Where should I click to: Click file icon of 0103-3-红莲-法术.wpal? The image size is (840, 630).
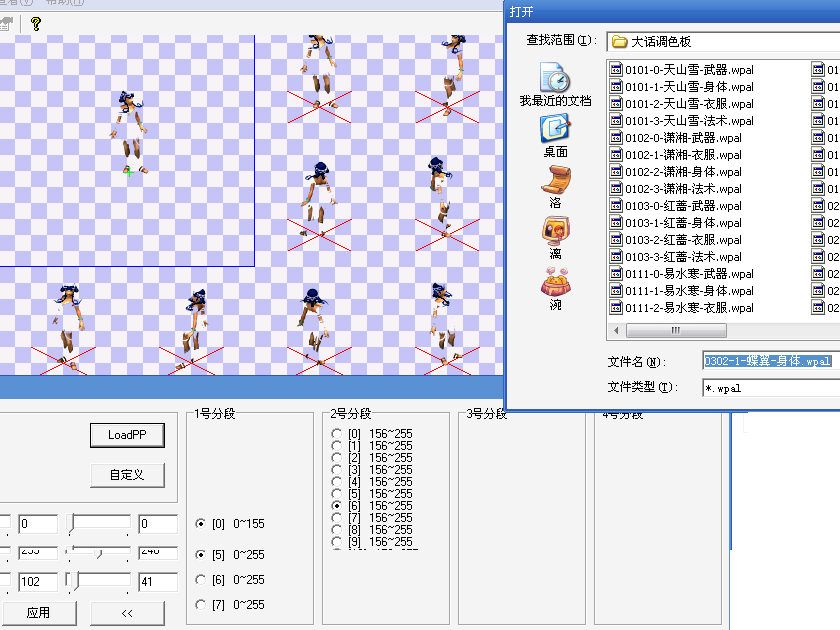point(616,257)
